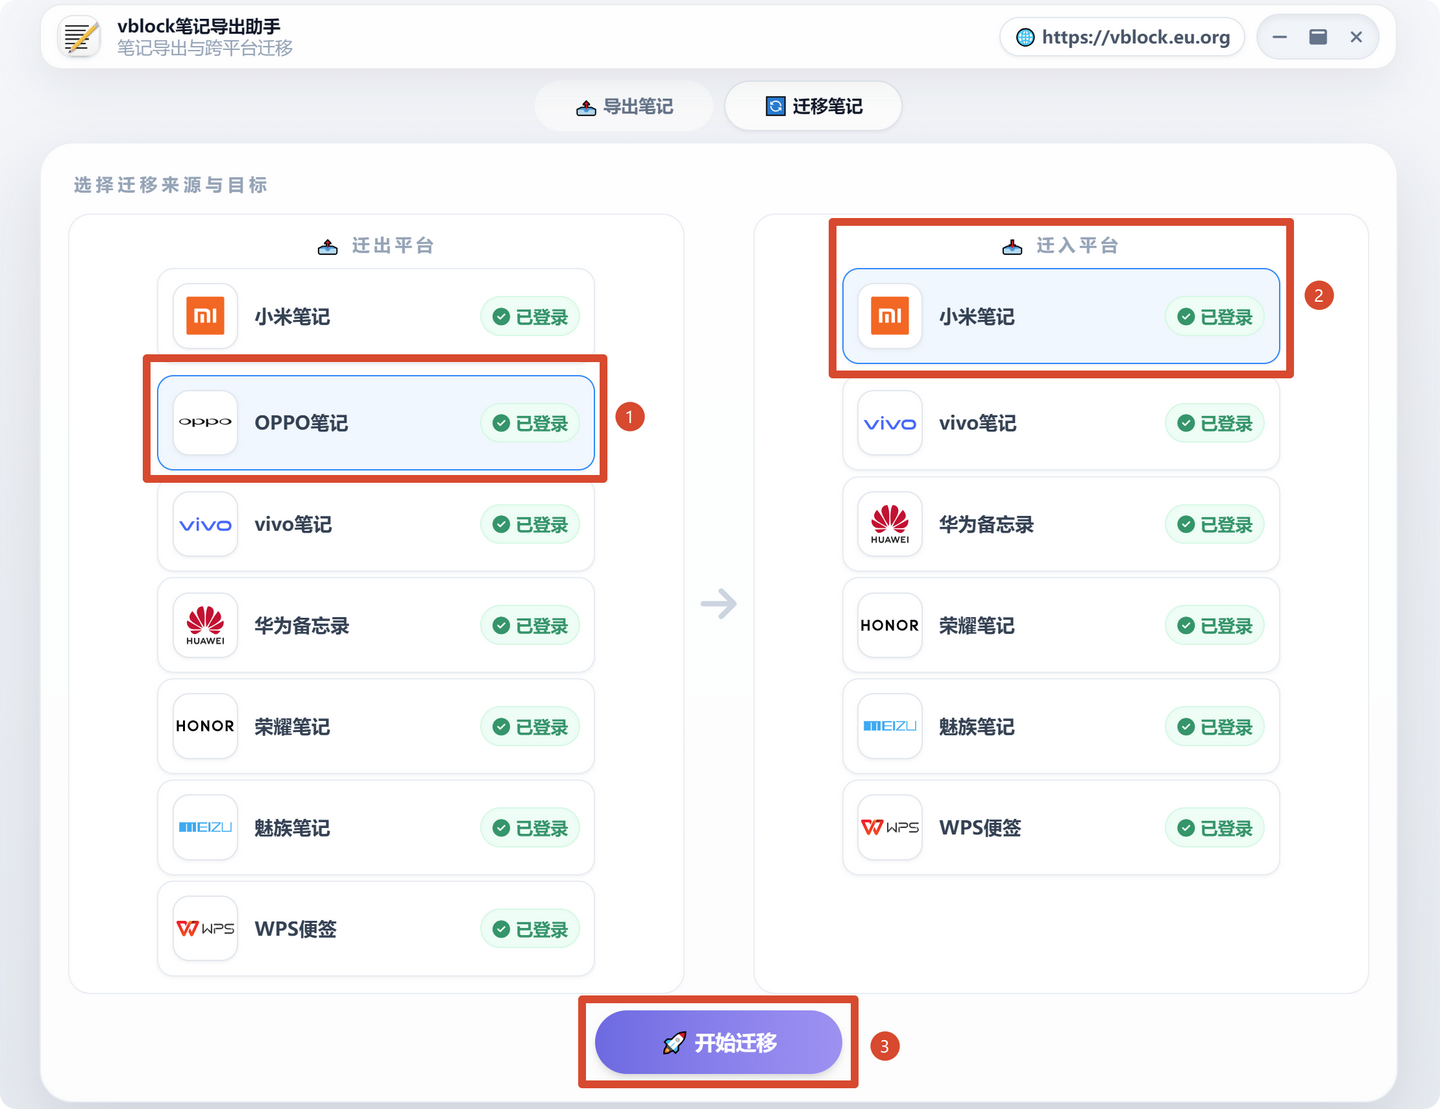The height and width of the screenshot is (1109, 1440).
Task: Click the MEIZU logo in 迁入平台 column
Action: coord(890,726)
